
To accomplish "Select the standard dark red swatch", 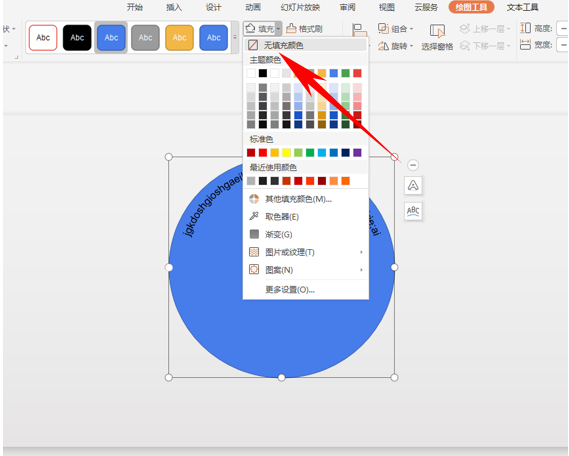I will 251,152.
